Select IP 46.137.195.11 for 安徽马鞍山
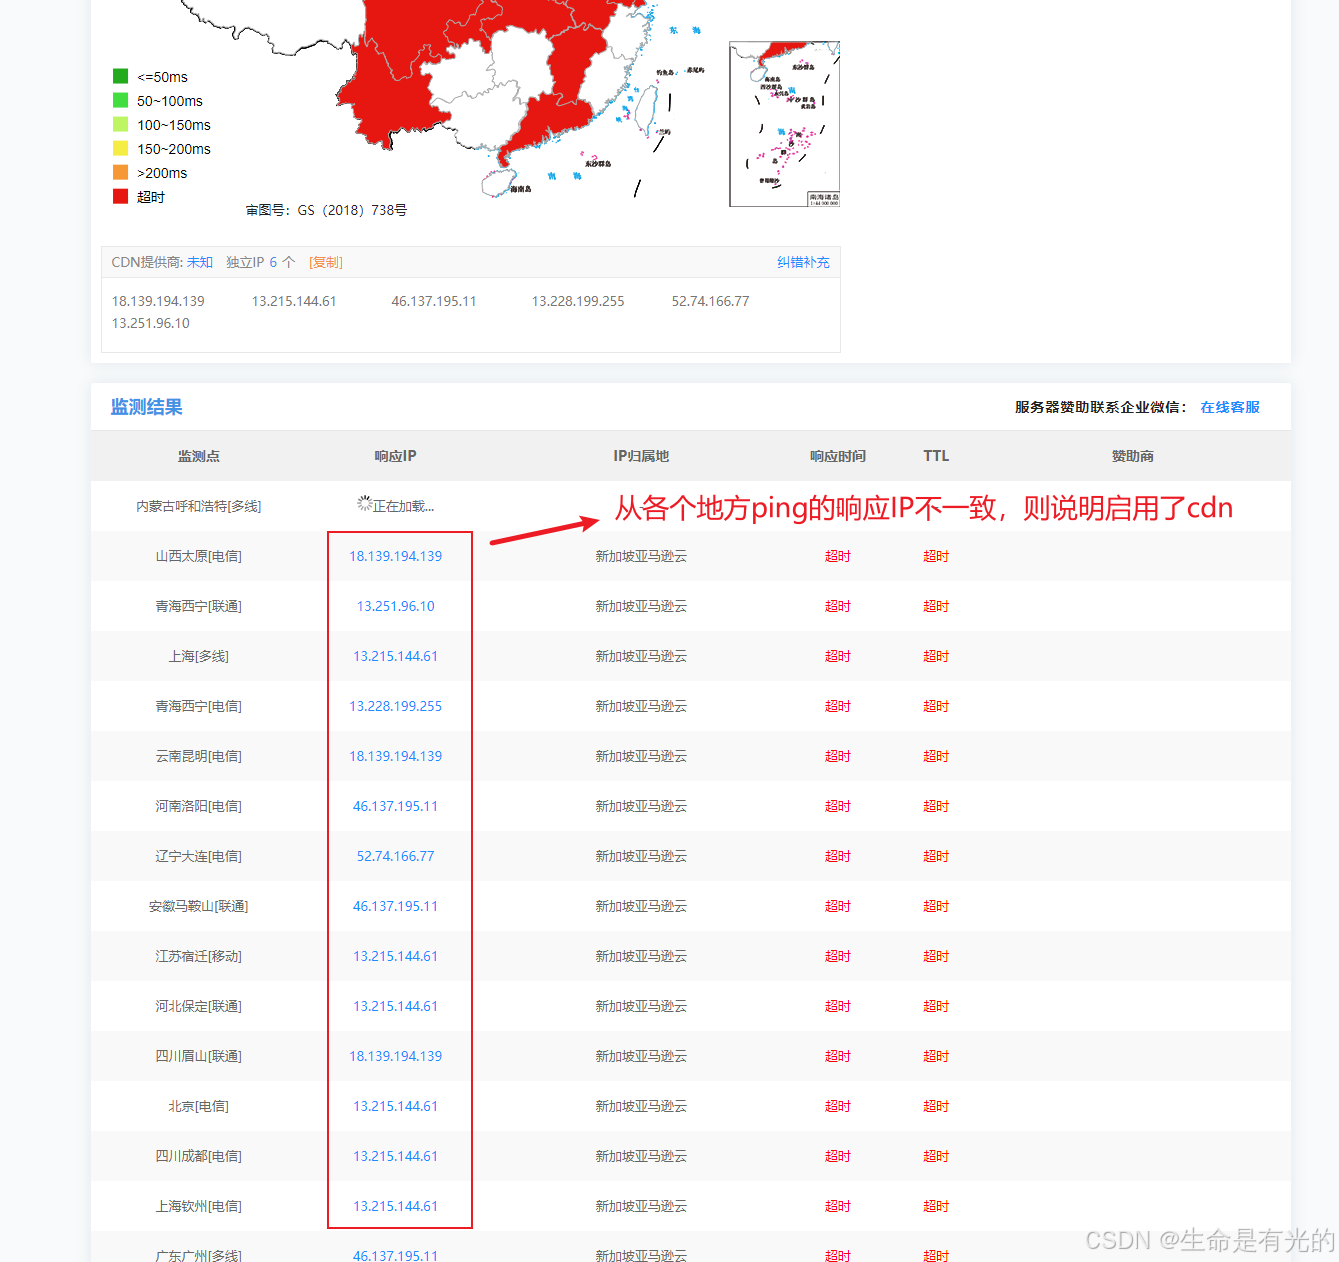The image size is (1339, 1262). (x=395, y=906)
